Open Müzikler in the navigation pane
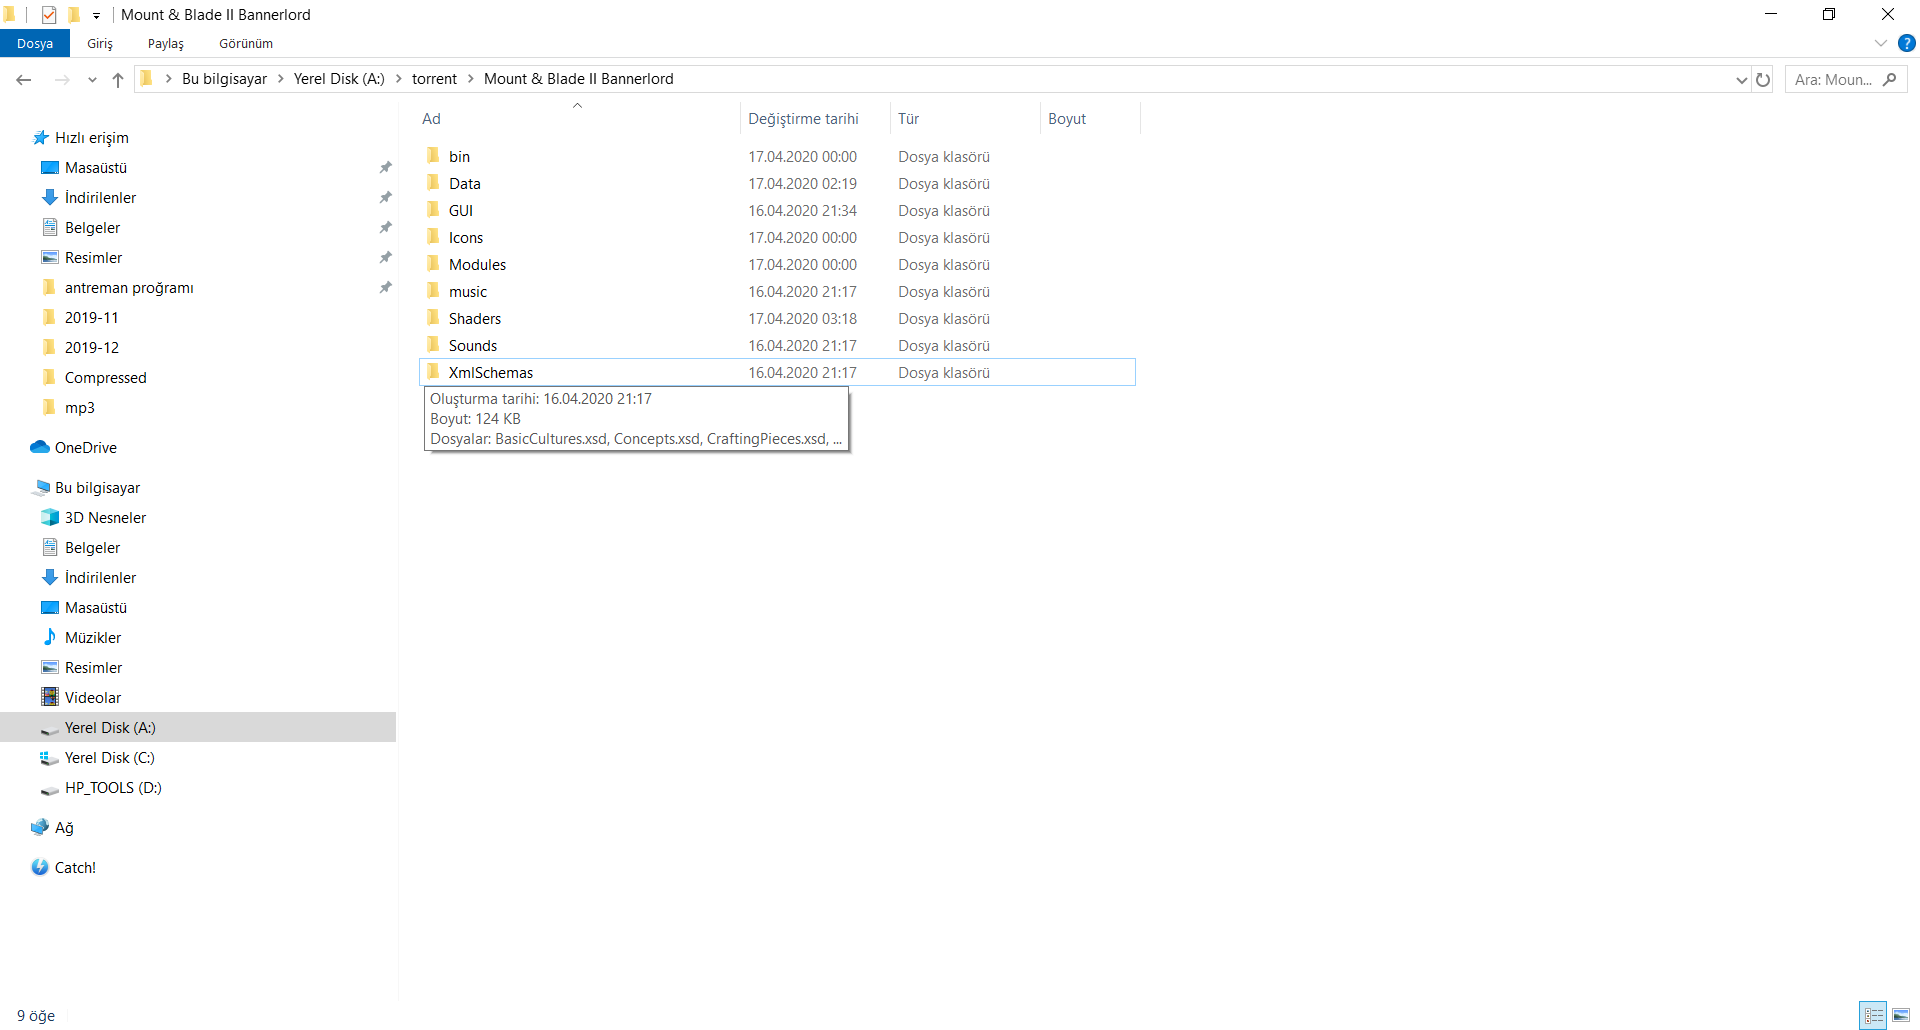Image resolution: width=1920 pixels, height=1030 pixels. [x=92, y=638]
